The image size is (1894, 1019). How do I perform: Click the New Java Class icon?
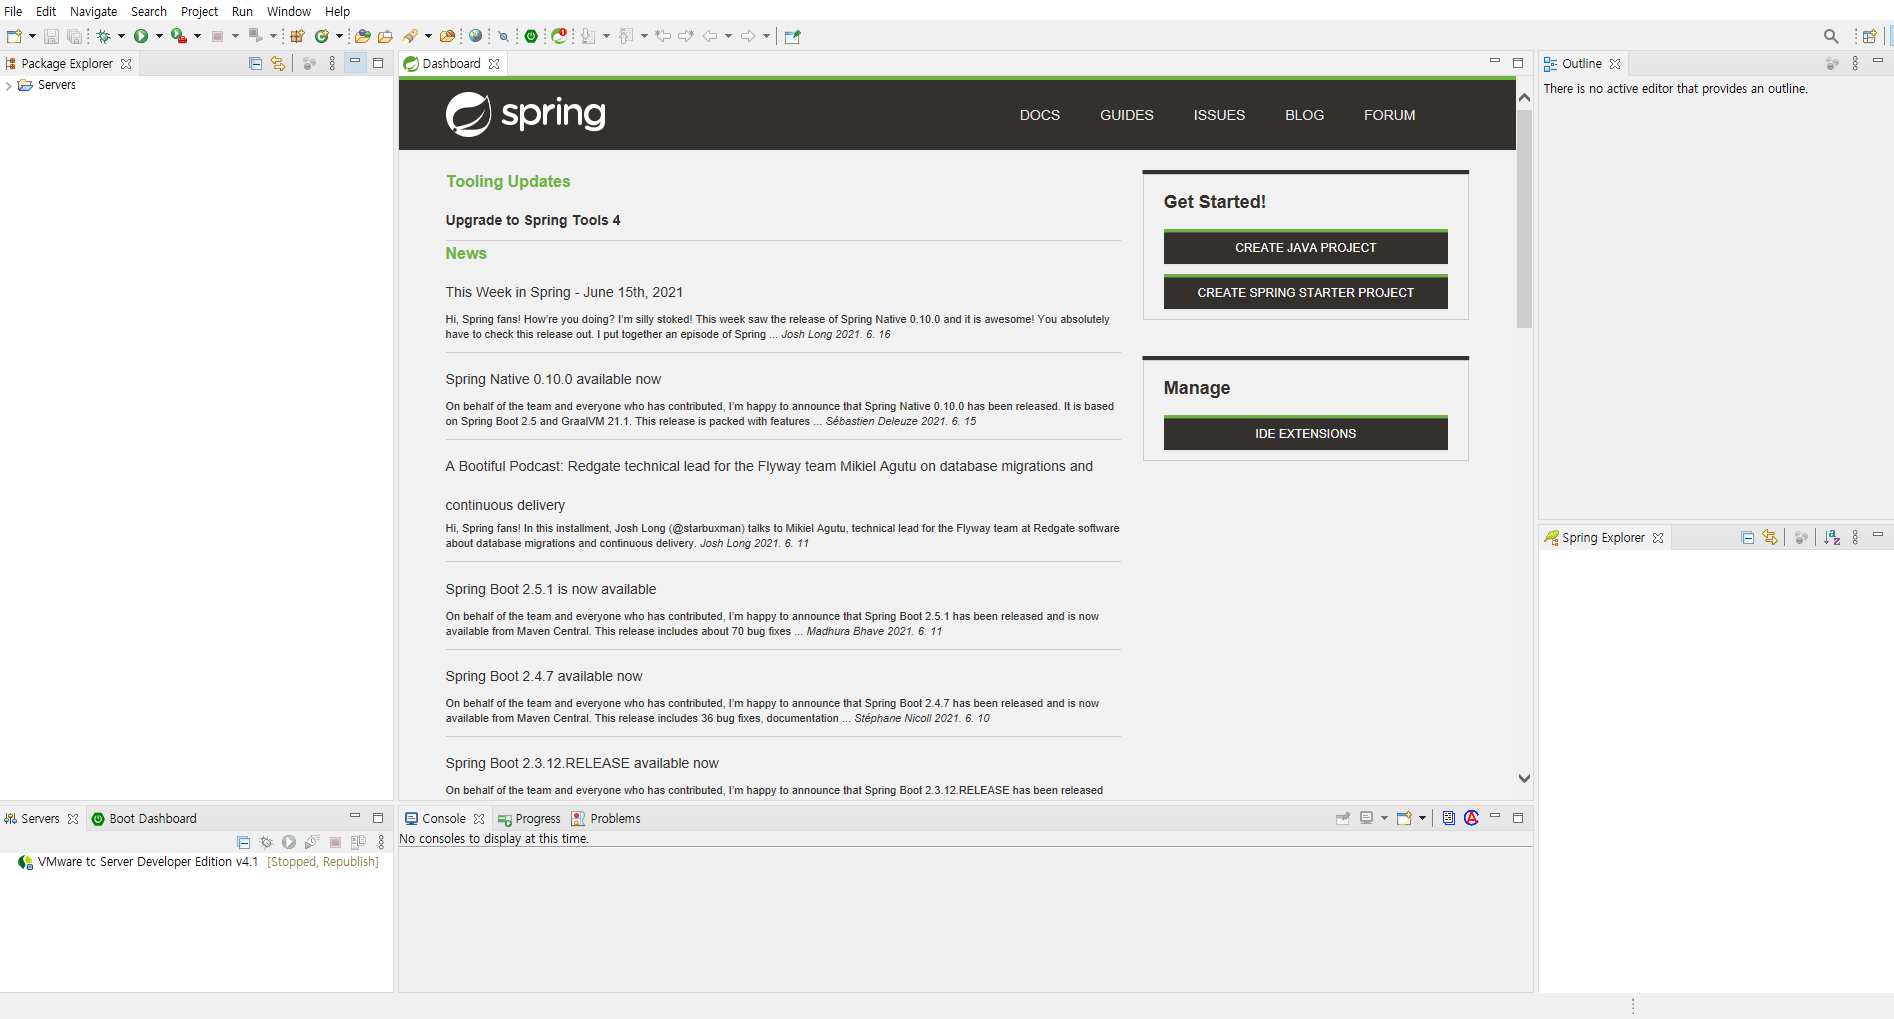tap(322, 36)
